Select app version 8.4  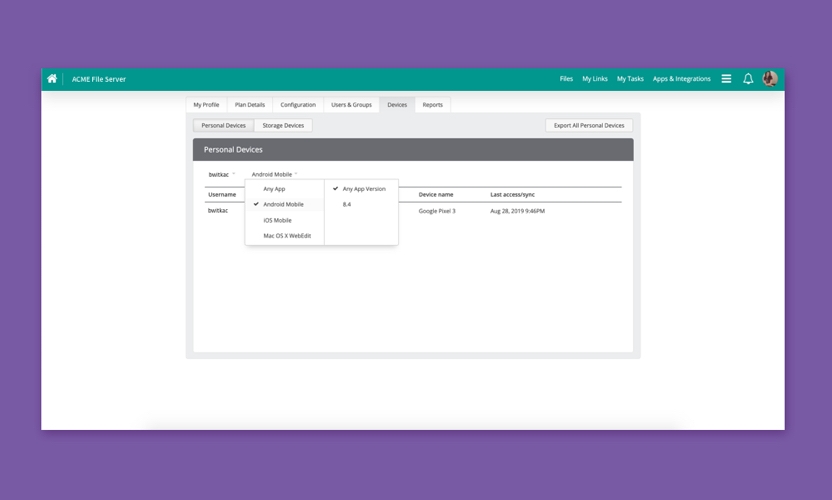point(347,204)
